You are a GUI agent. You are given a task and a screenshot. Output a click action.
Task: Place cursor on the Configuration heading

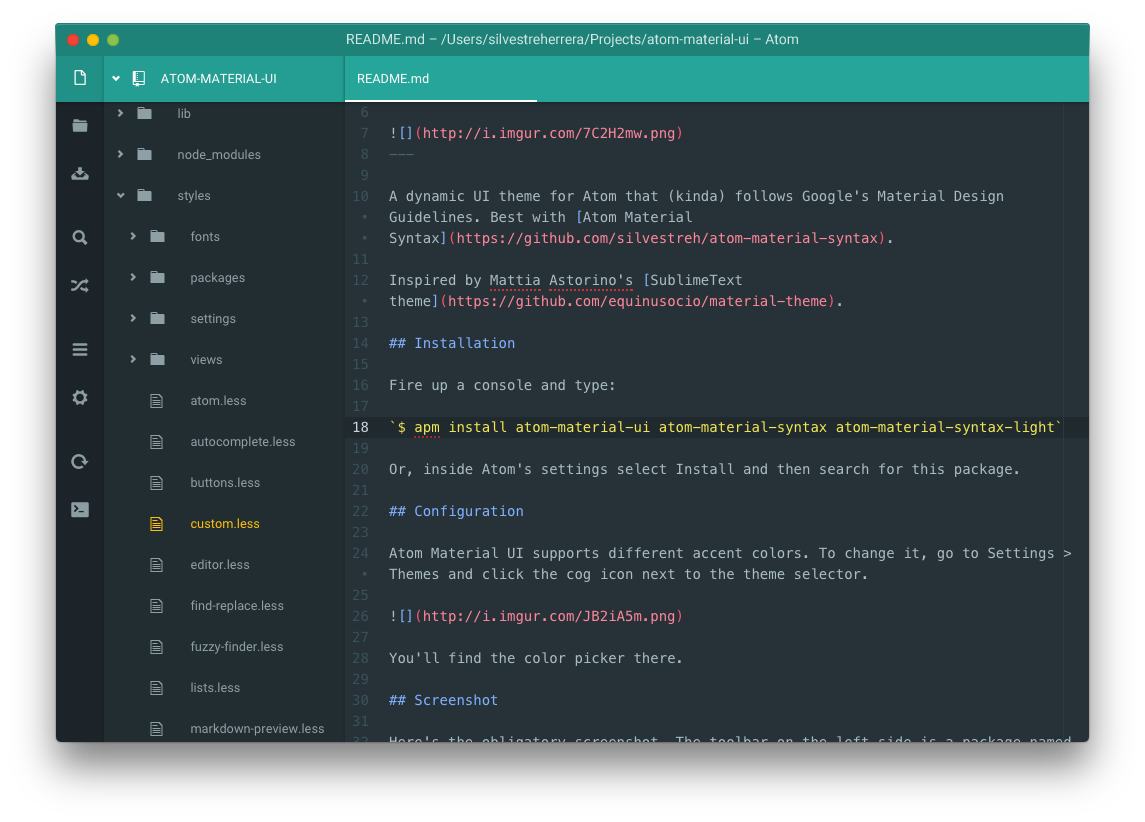(x=456, y=511)
